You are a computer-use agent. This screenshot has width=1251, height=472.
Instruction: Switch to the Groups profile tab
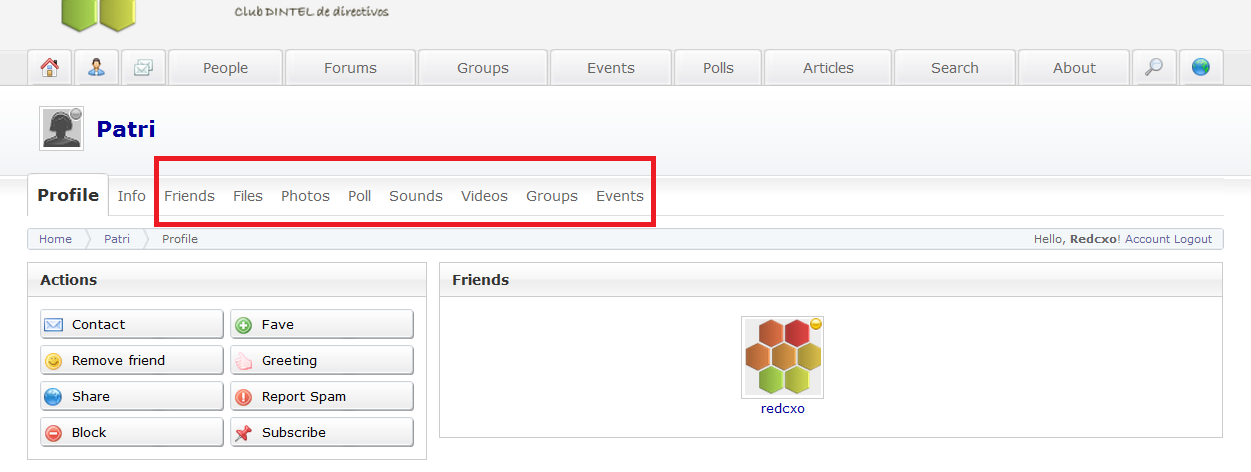tap(552, 196)
